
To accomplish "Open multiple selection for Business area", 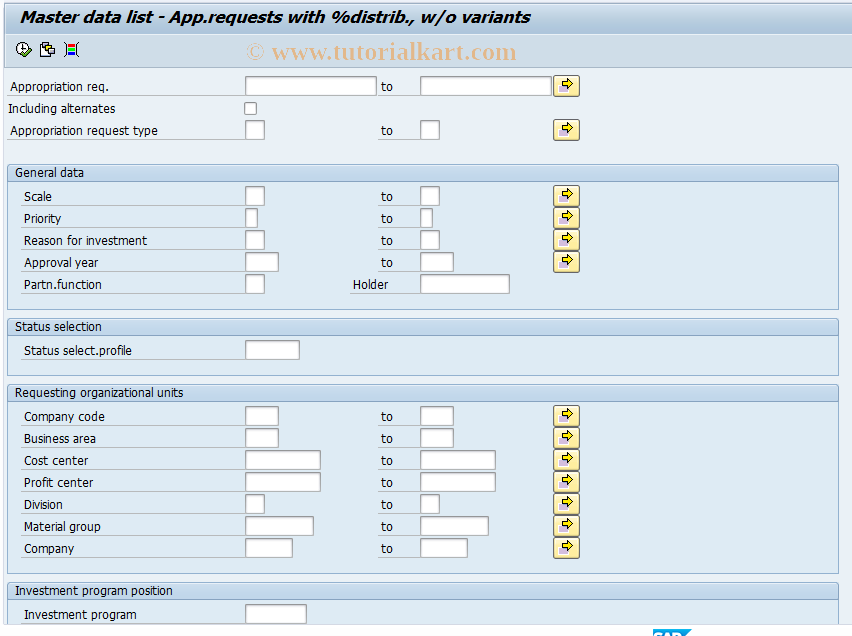I will pos(566,438).
